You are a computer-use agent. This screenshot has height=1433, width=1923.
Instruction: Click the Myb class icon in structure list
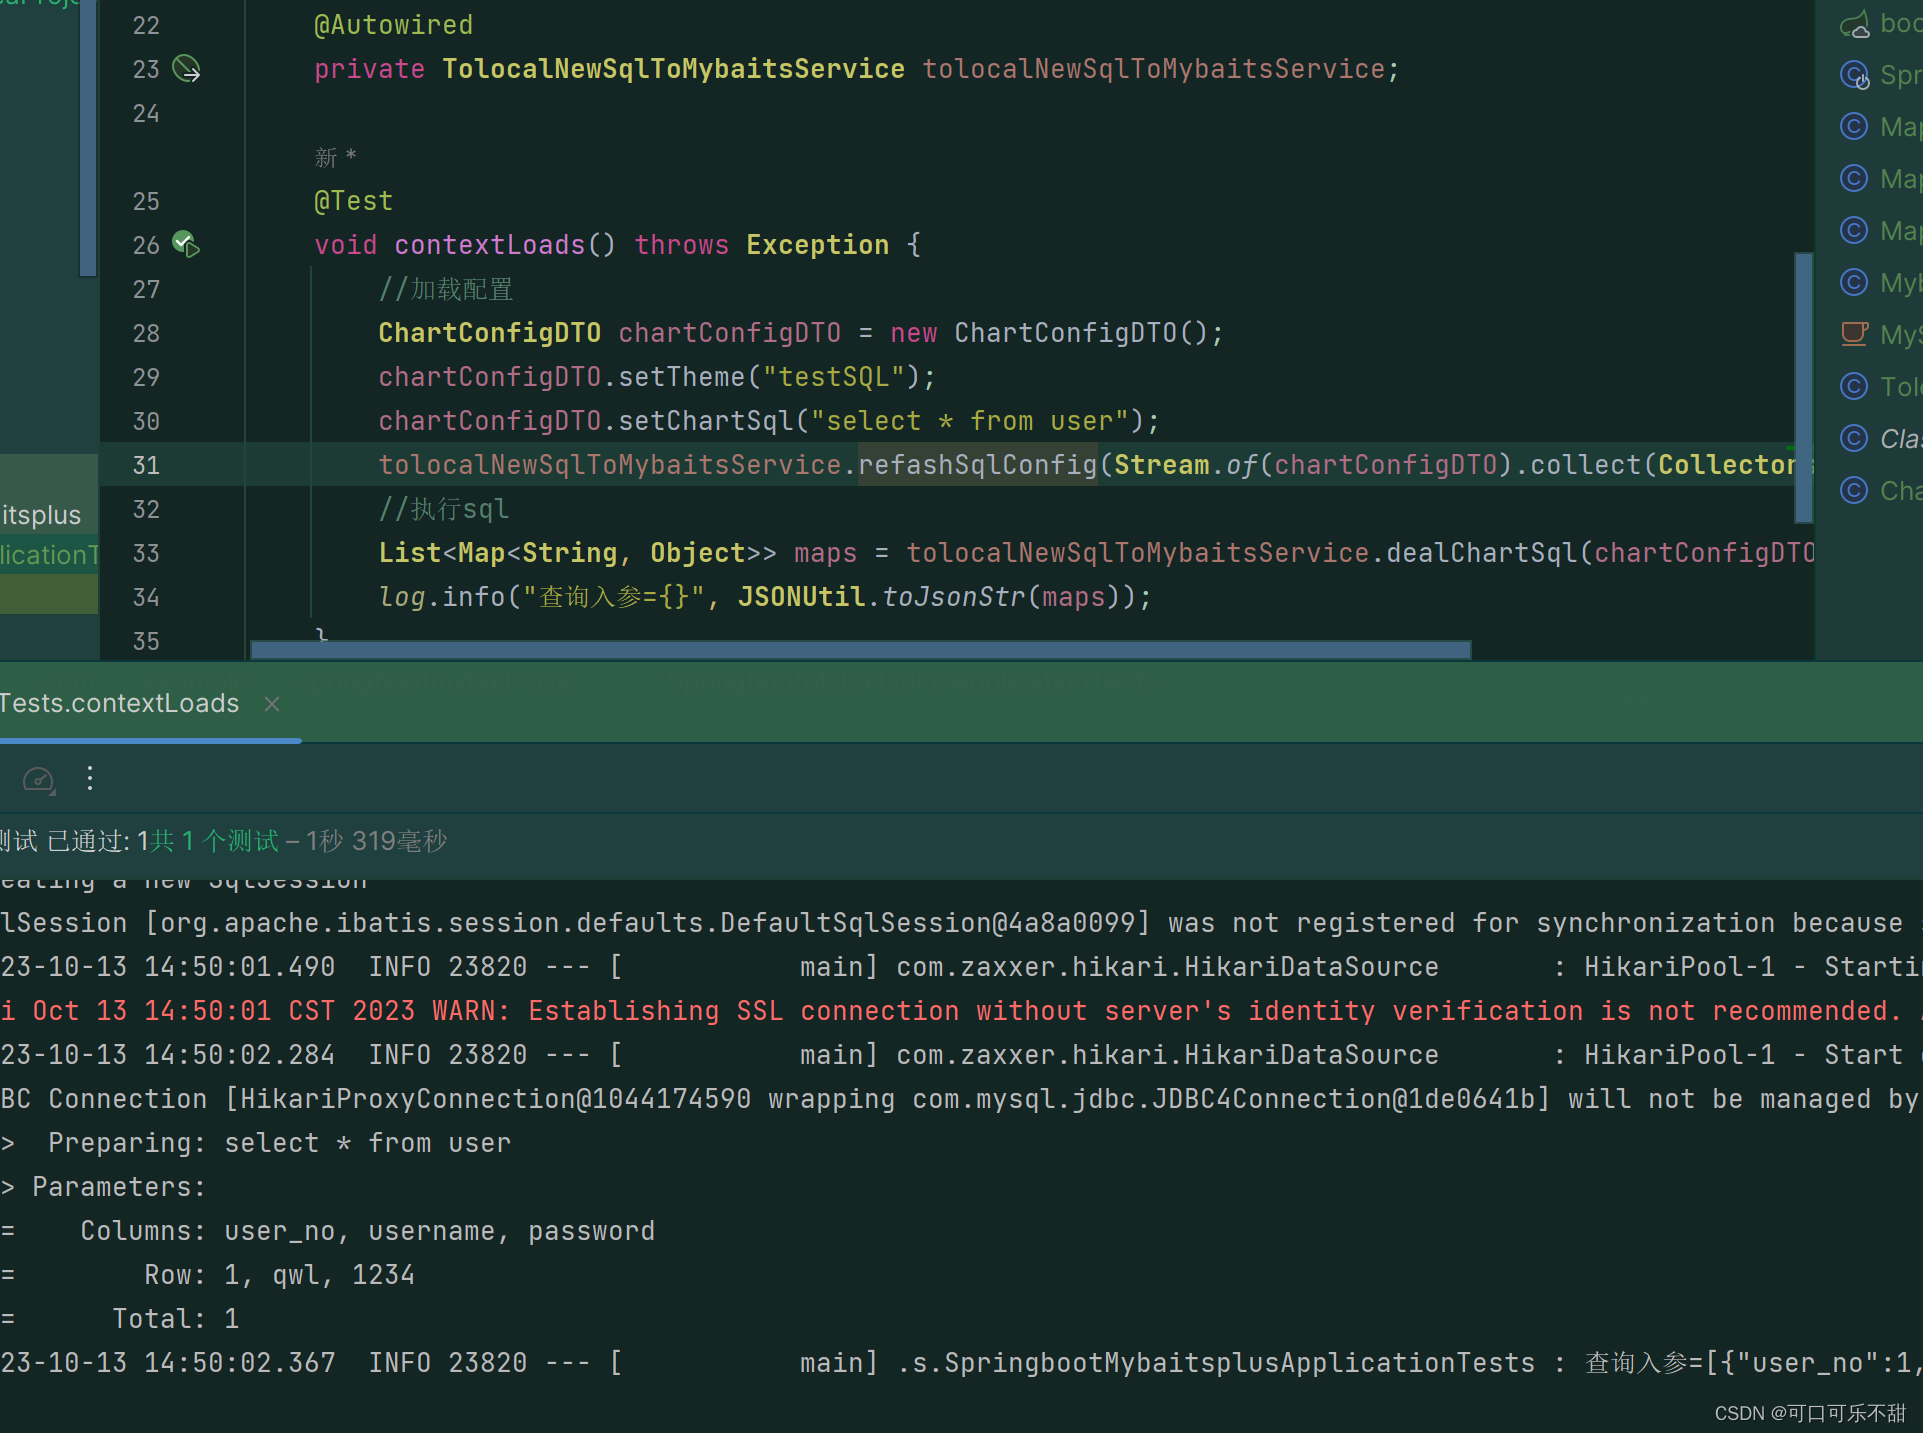pos(1855,282)
